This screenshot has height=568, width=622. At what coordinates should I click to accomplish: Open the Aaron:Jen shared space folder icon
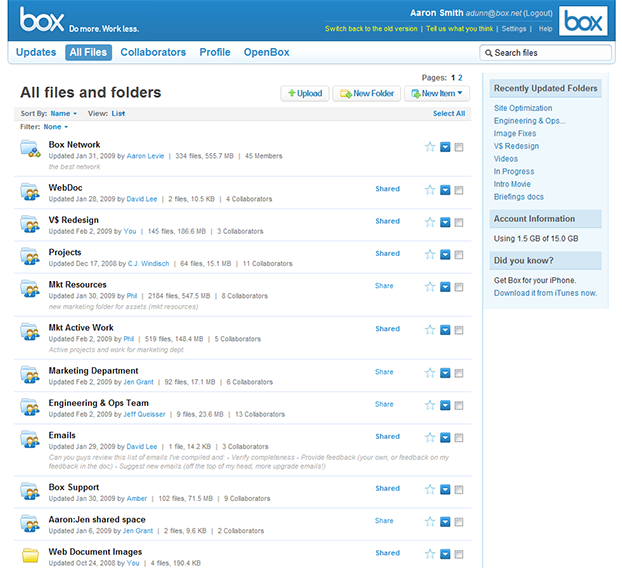[30, 523]
